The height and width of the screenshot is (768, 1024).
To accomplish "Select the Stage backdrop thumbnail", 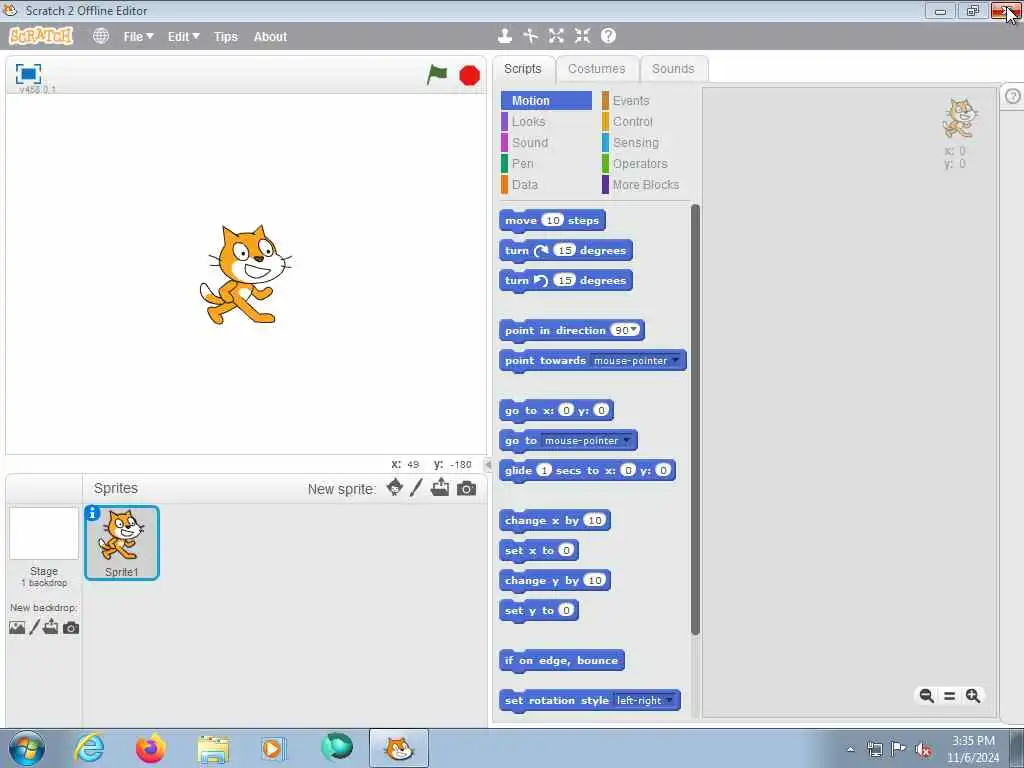I will coord(44,534).
